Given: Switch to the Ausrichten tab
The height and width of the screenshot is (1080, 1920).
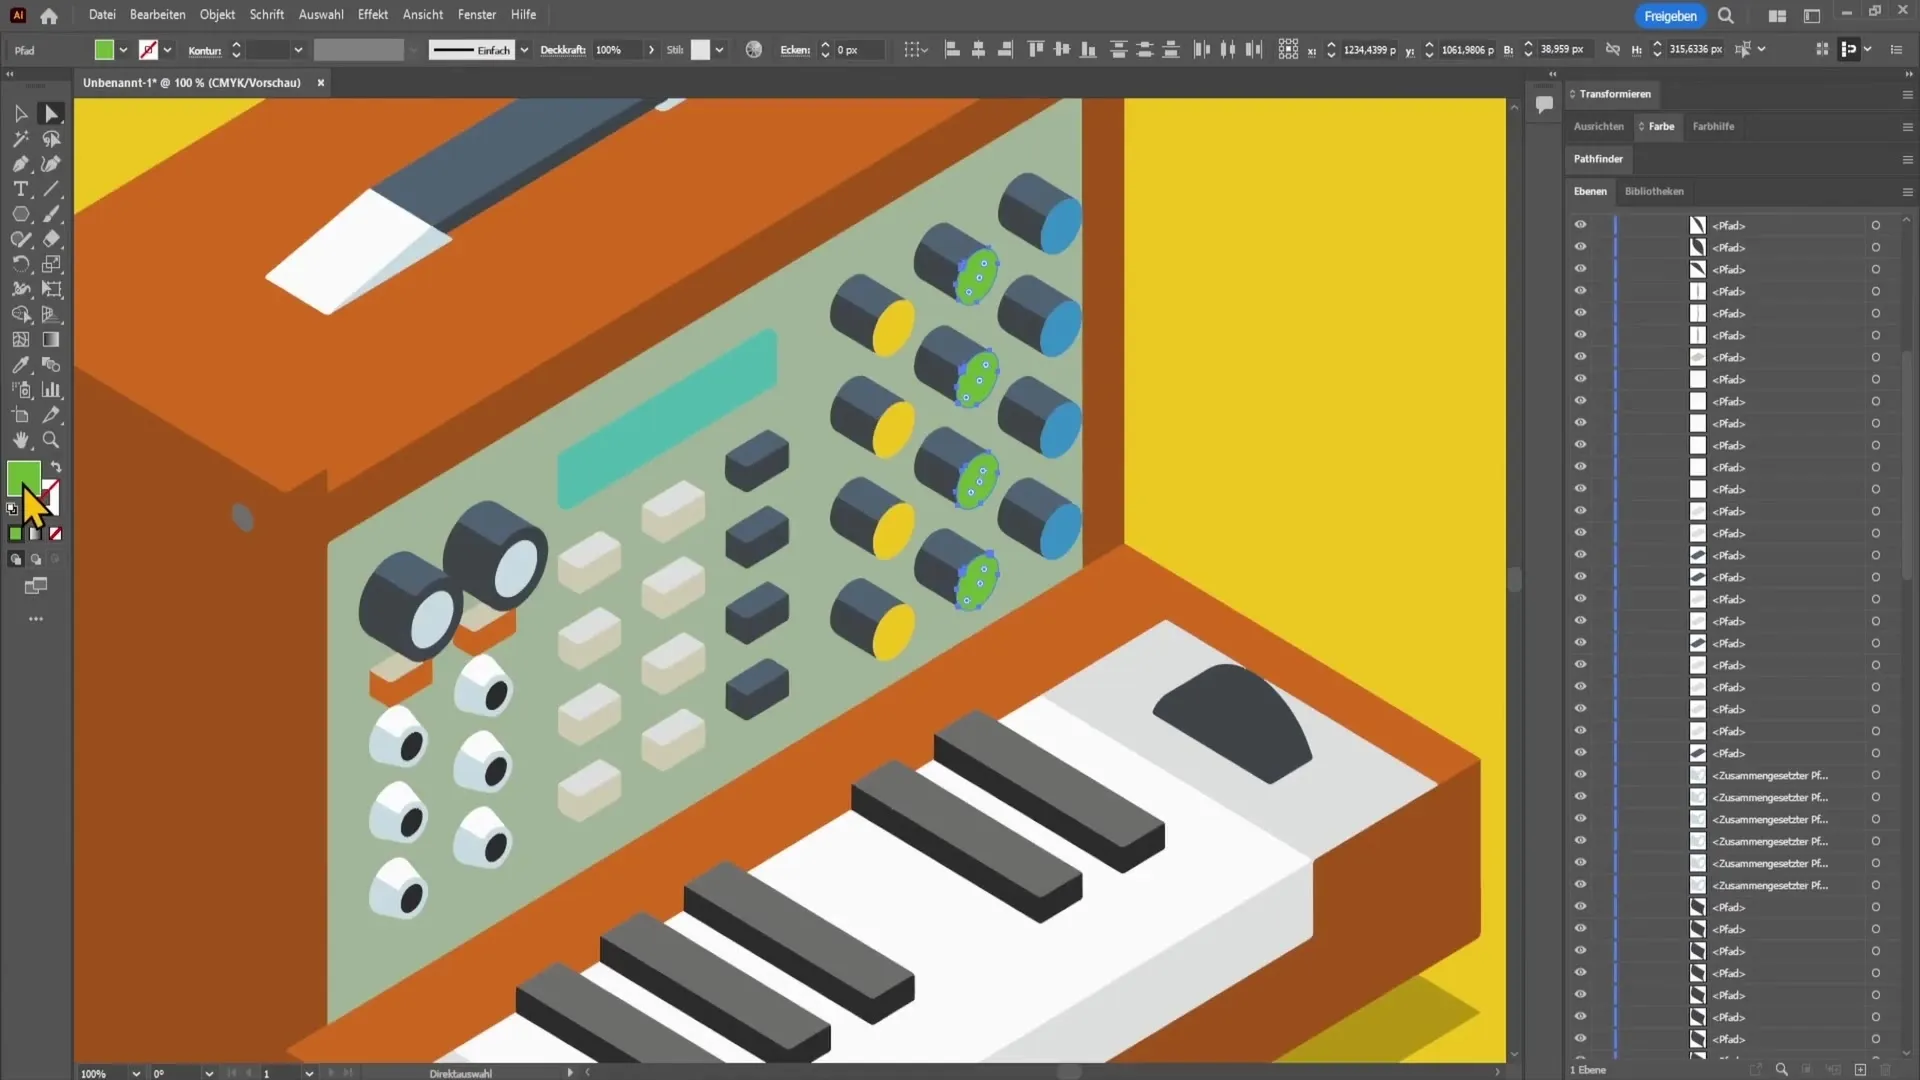Looking at the screenshot, I should [1598, 127].
